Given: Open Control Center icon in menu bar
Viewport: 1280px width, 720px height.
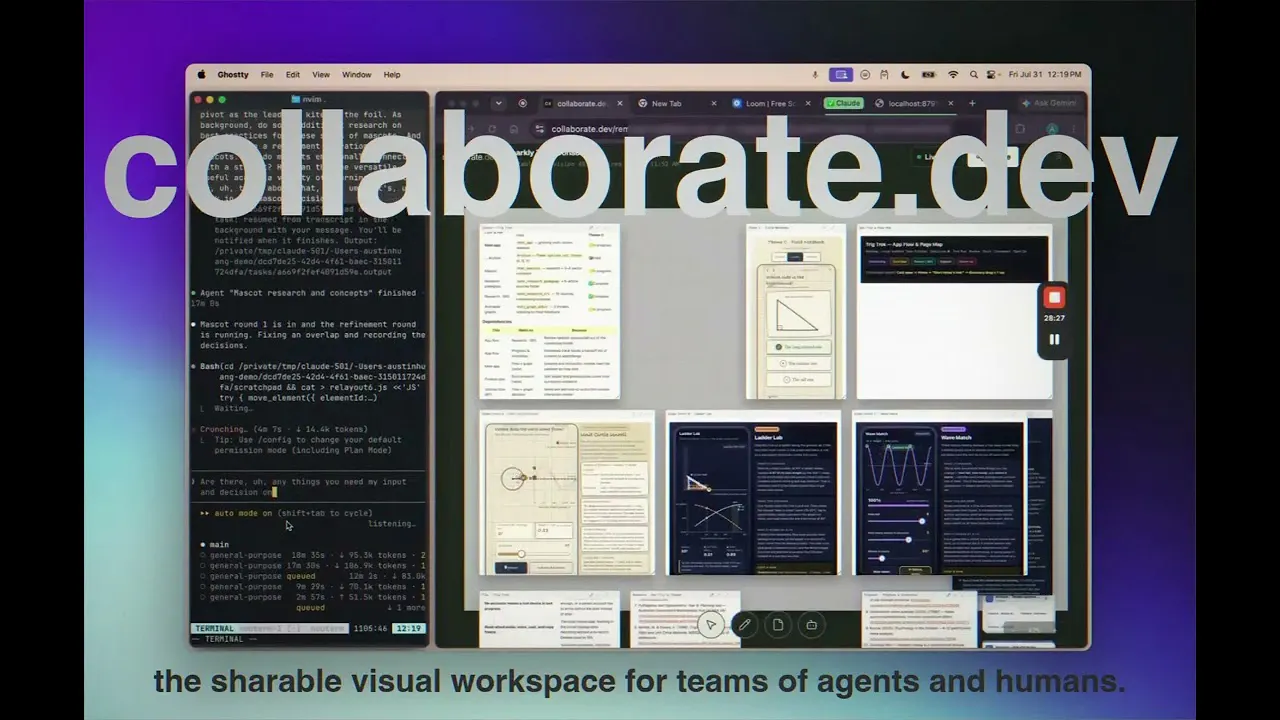Looking at the screenshot, I should 992,75.
